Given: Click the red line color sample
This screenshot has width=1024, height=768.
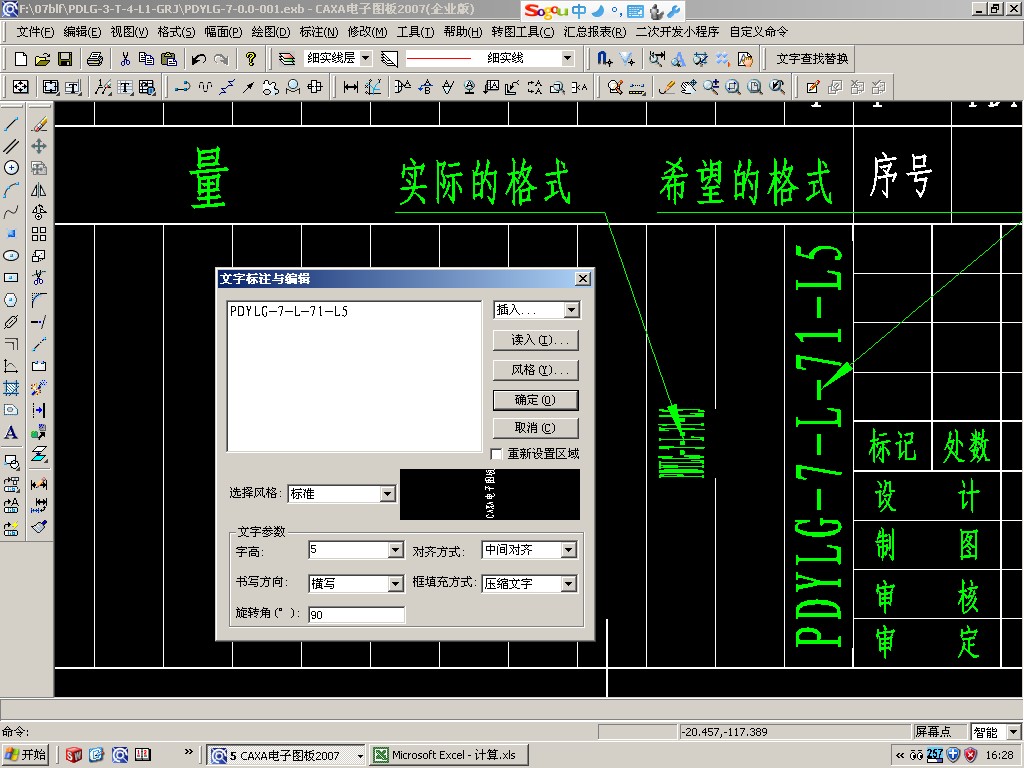Looking at the screenshot, I should (x=438, y=59).
